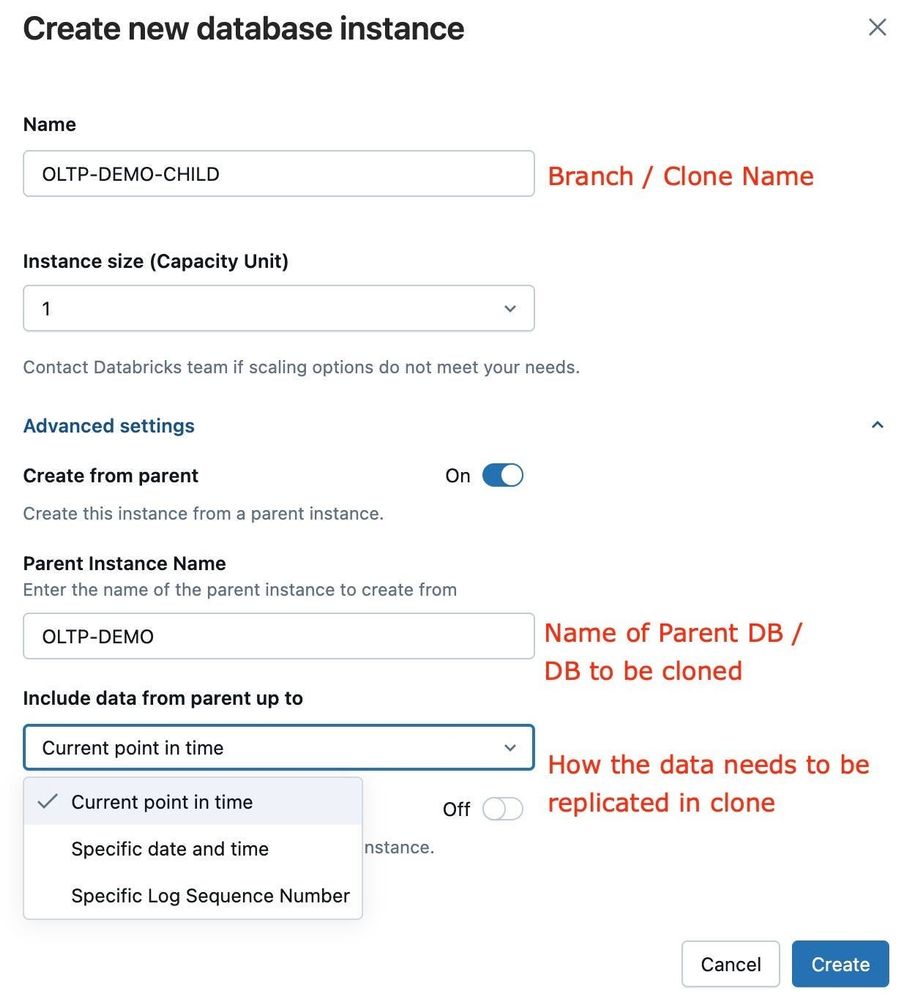Pick Specific Log Sequence Number option
Viewport: 907px width, 999px height.
pos(210,896)
